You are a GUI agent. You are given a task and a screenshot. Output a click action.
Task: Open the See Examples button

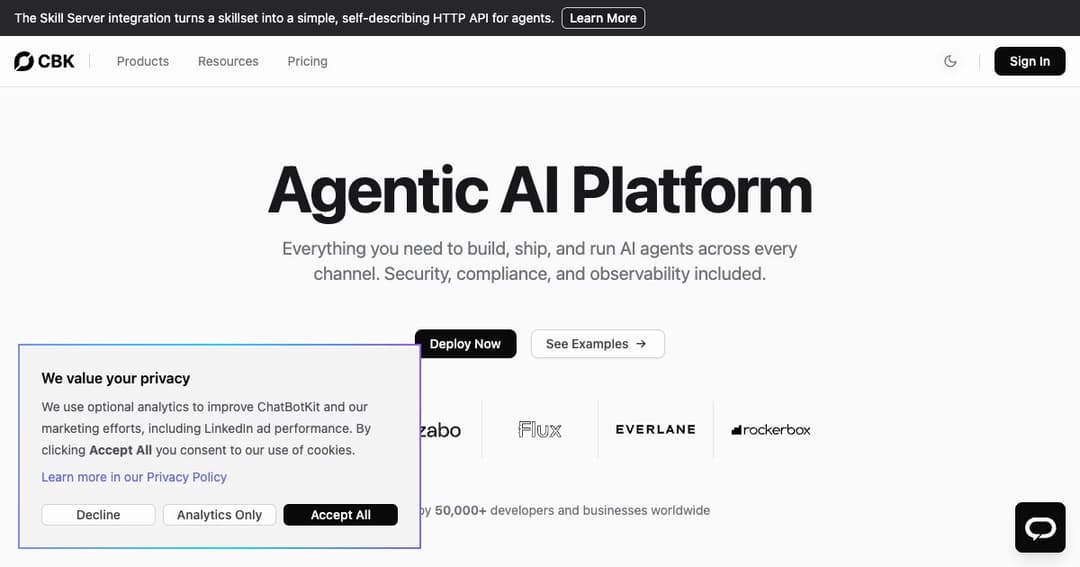pyautogui.click(x=598, y=344)
